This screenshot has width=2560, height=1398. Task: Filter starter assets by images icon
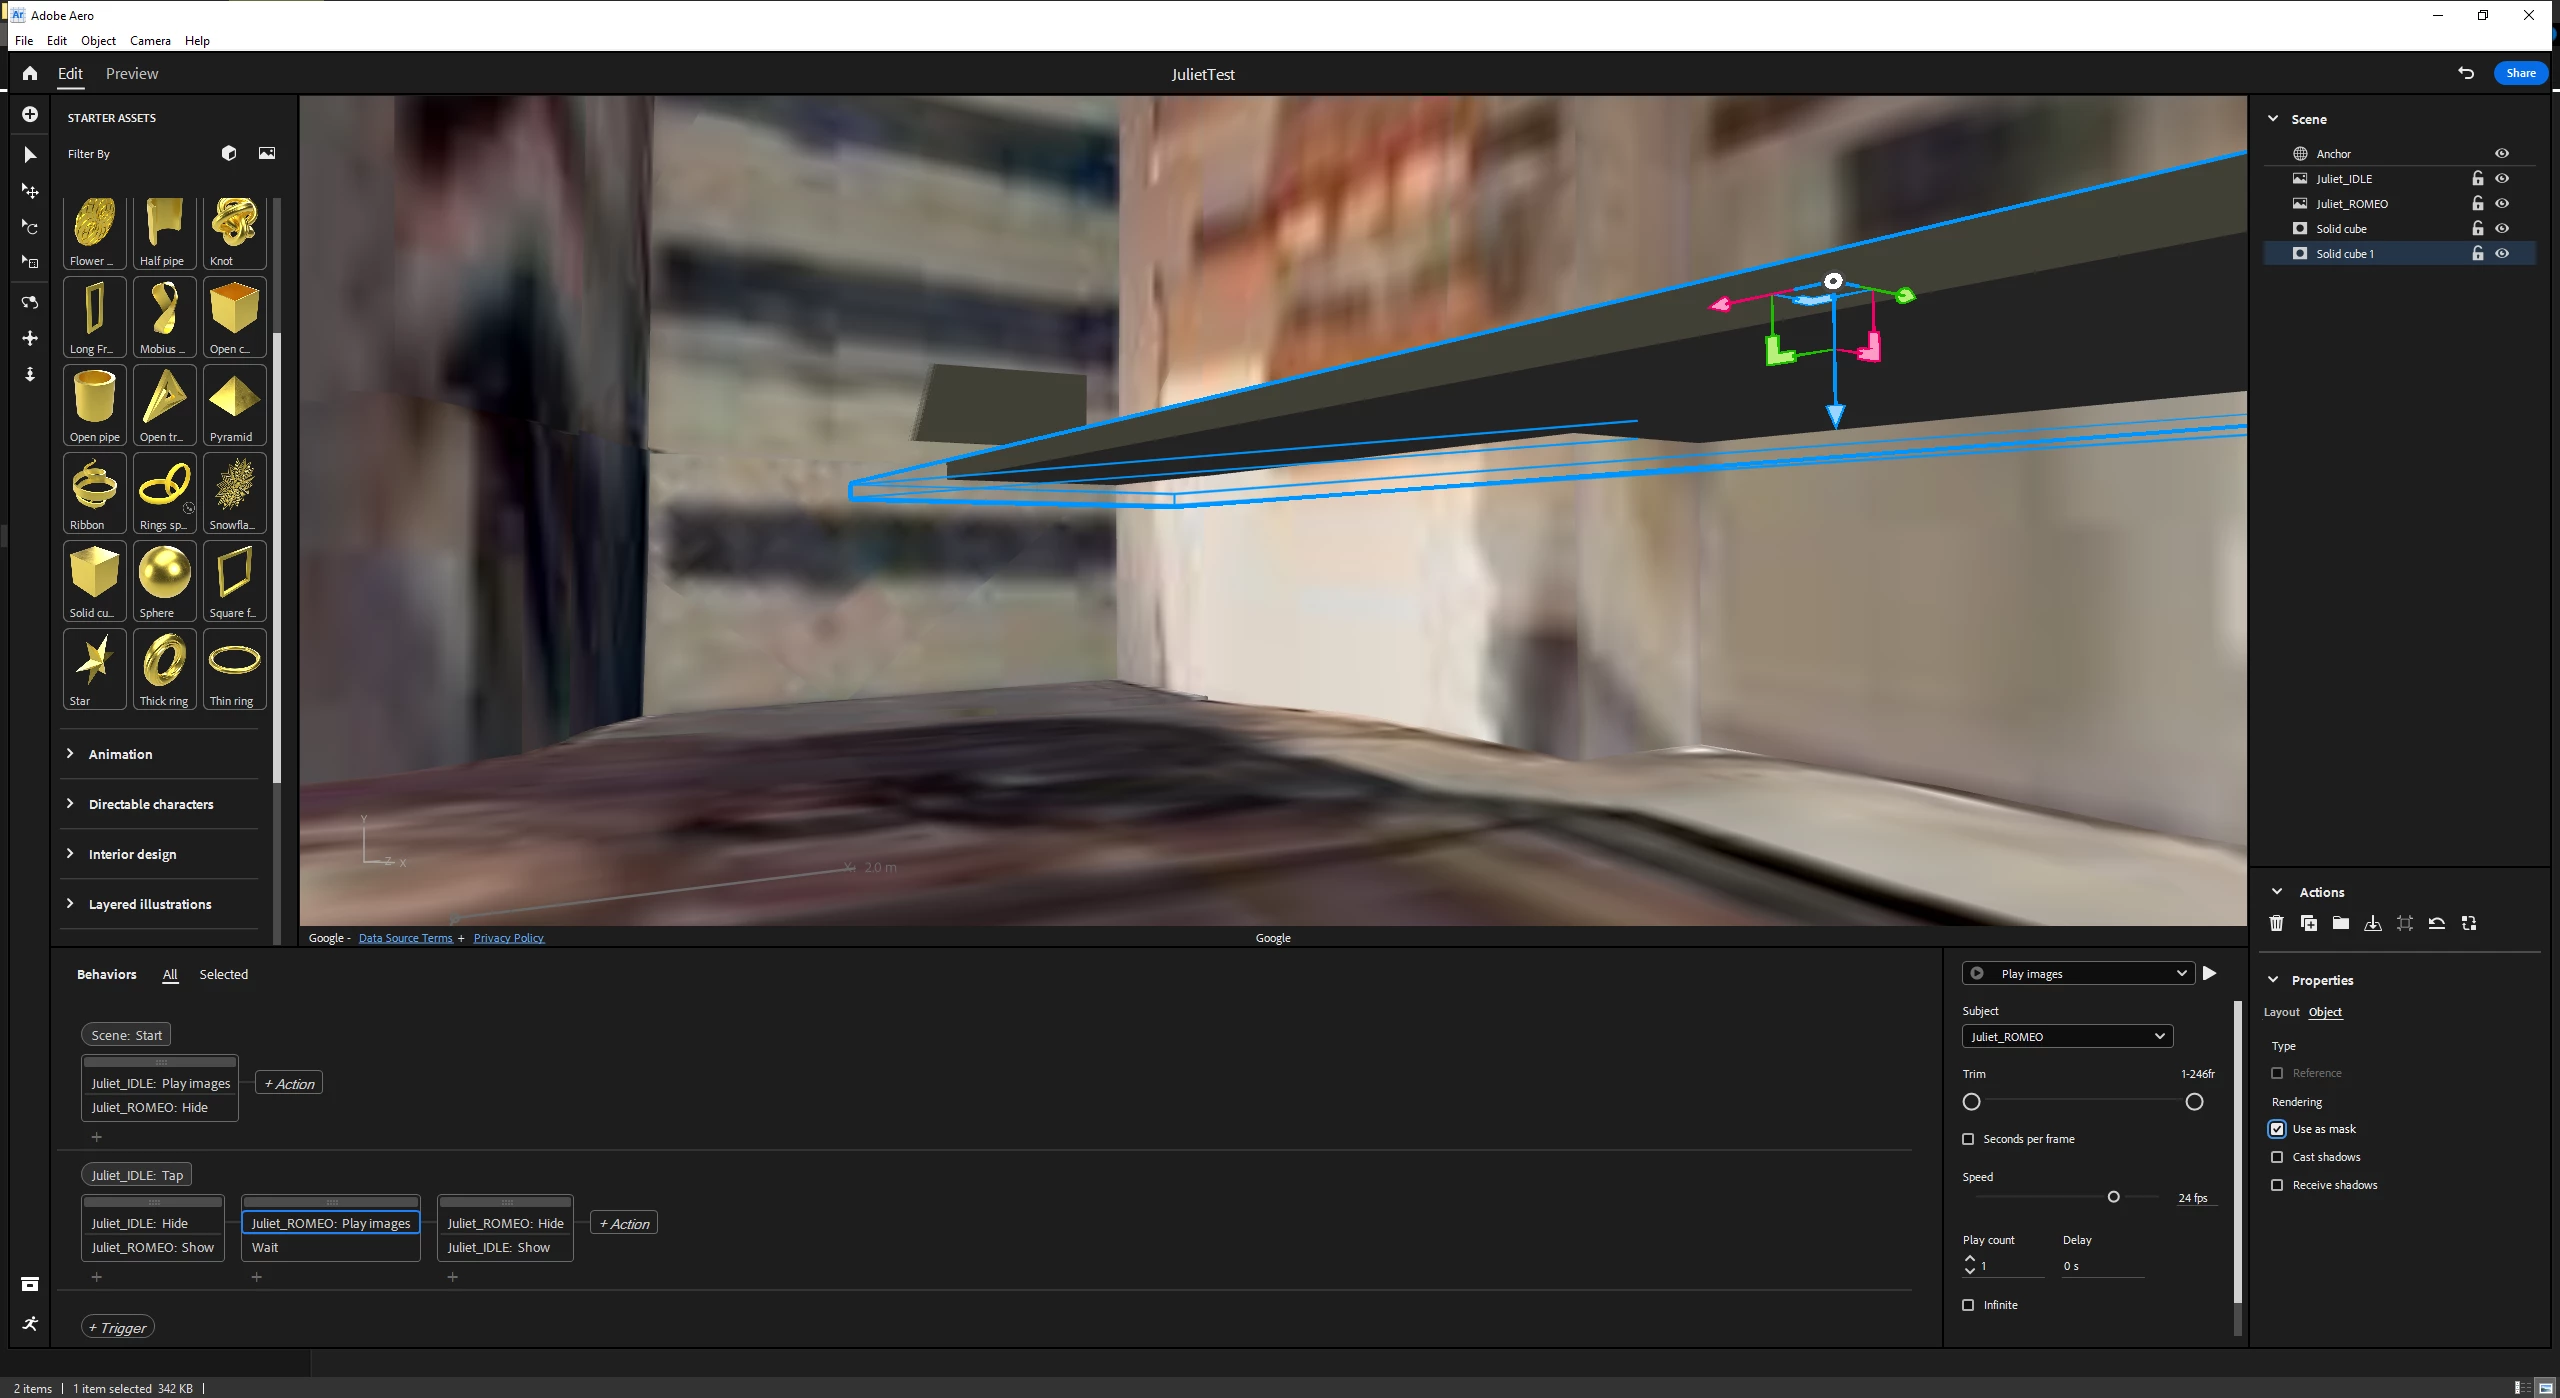pyautogui.click(x=267, y=153)
